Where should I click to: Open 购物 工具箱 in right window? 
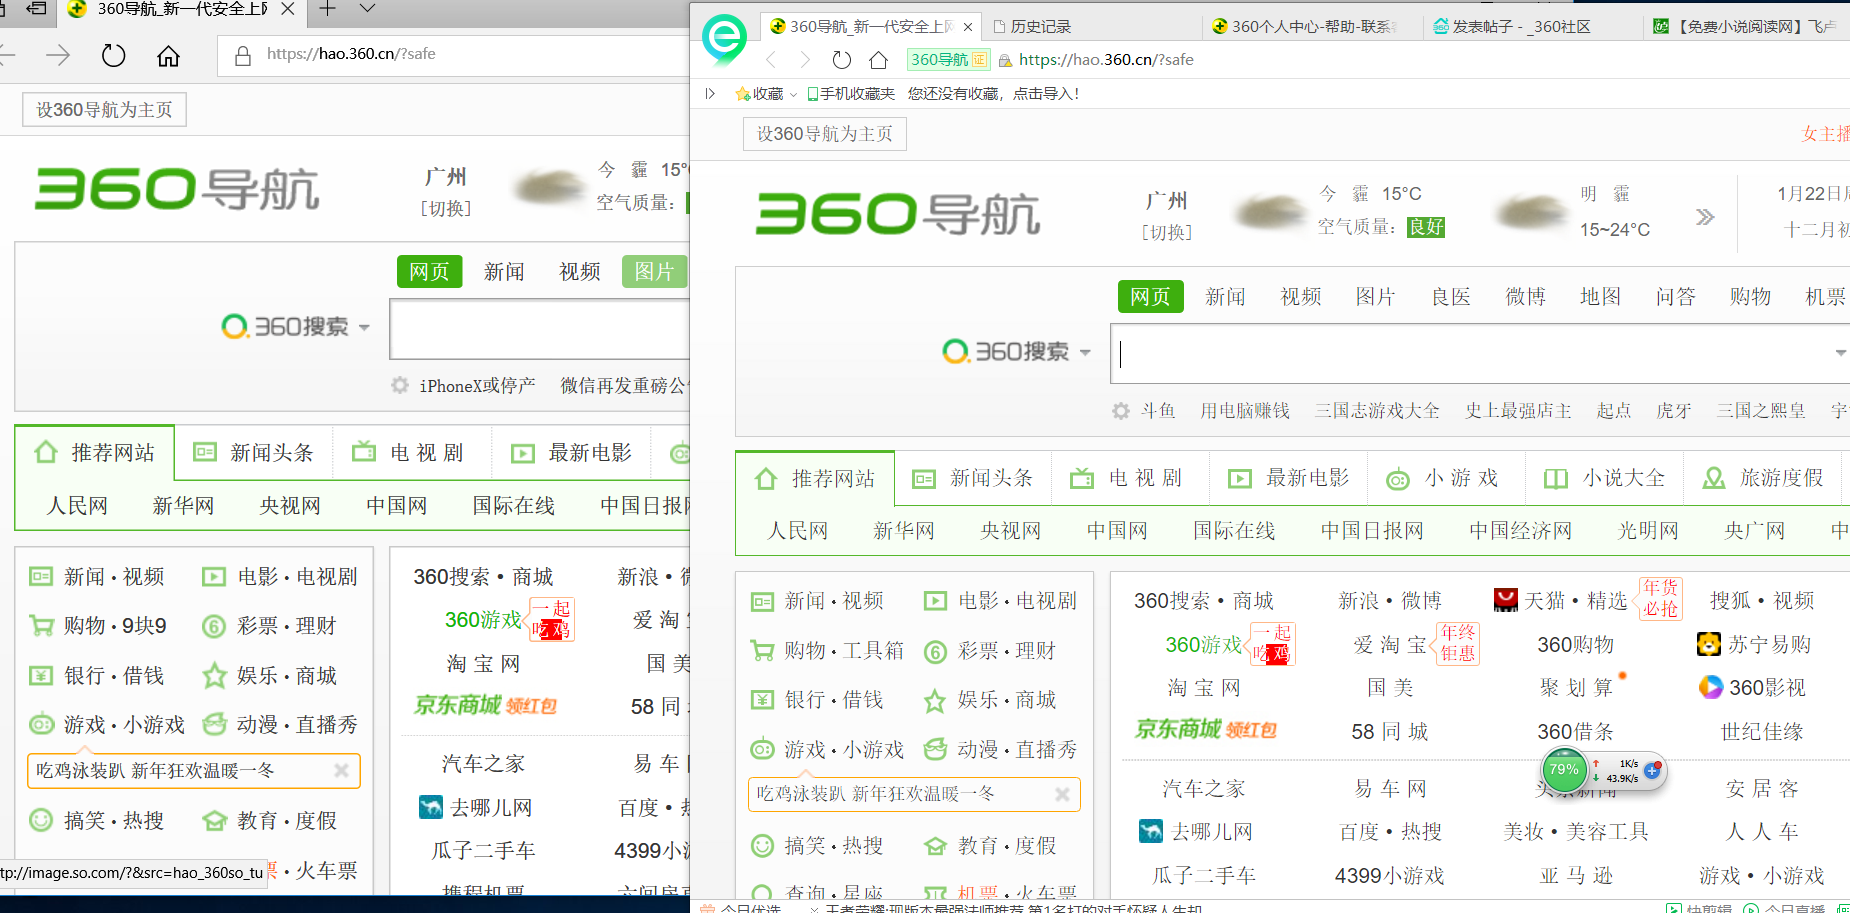click(x=827, y=651)
